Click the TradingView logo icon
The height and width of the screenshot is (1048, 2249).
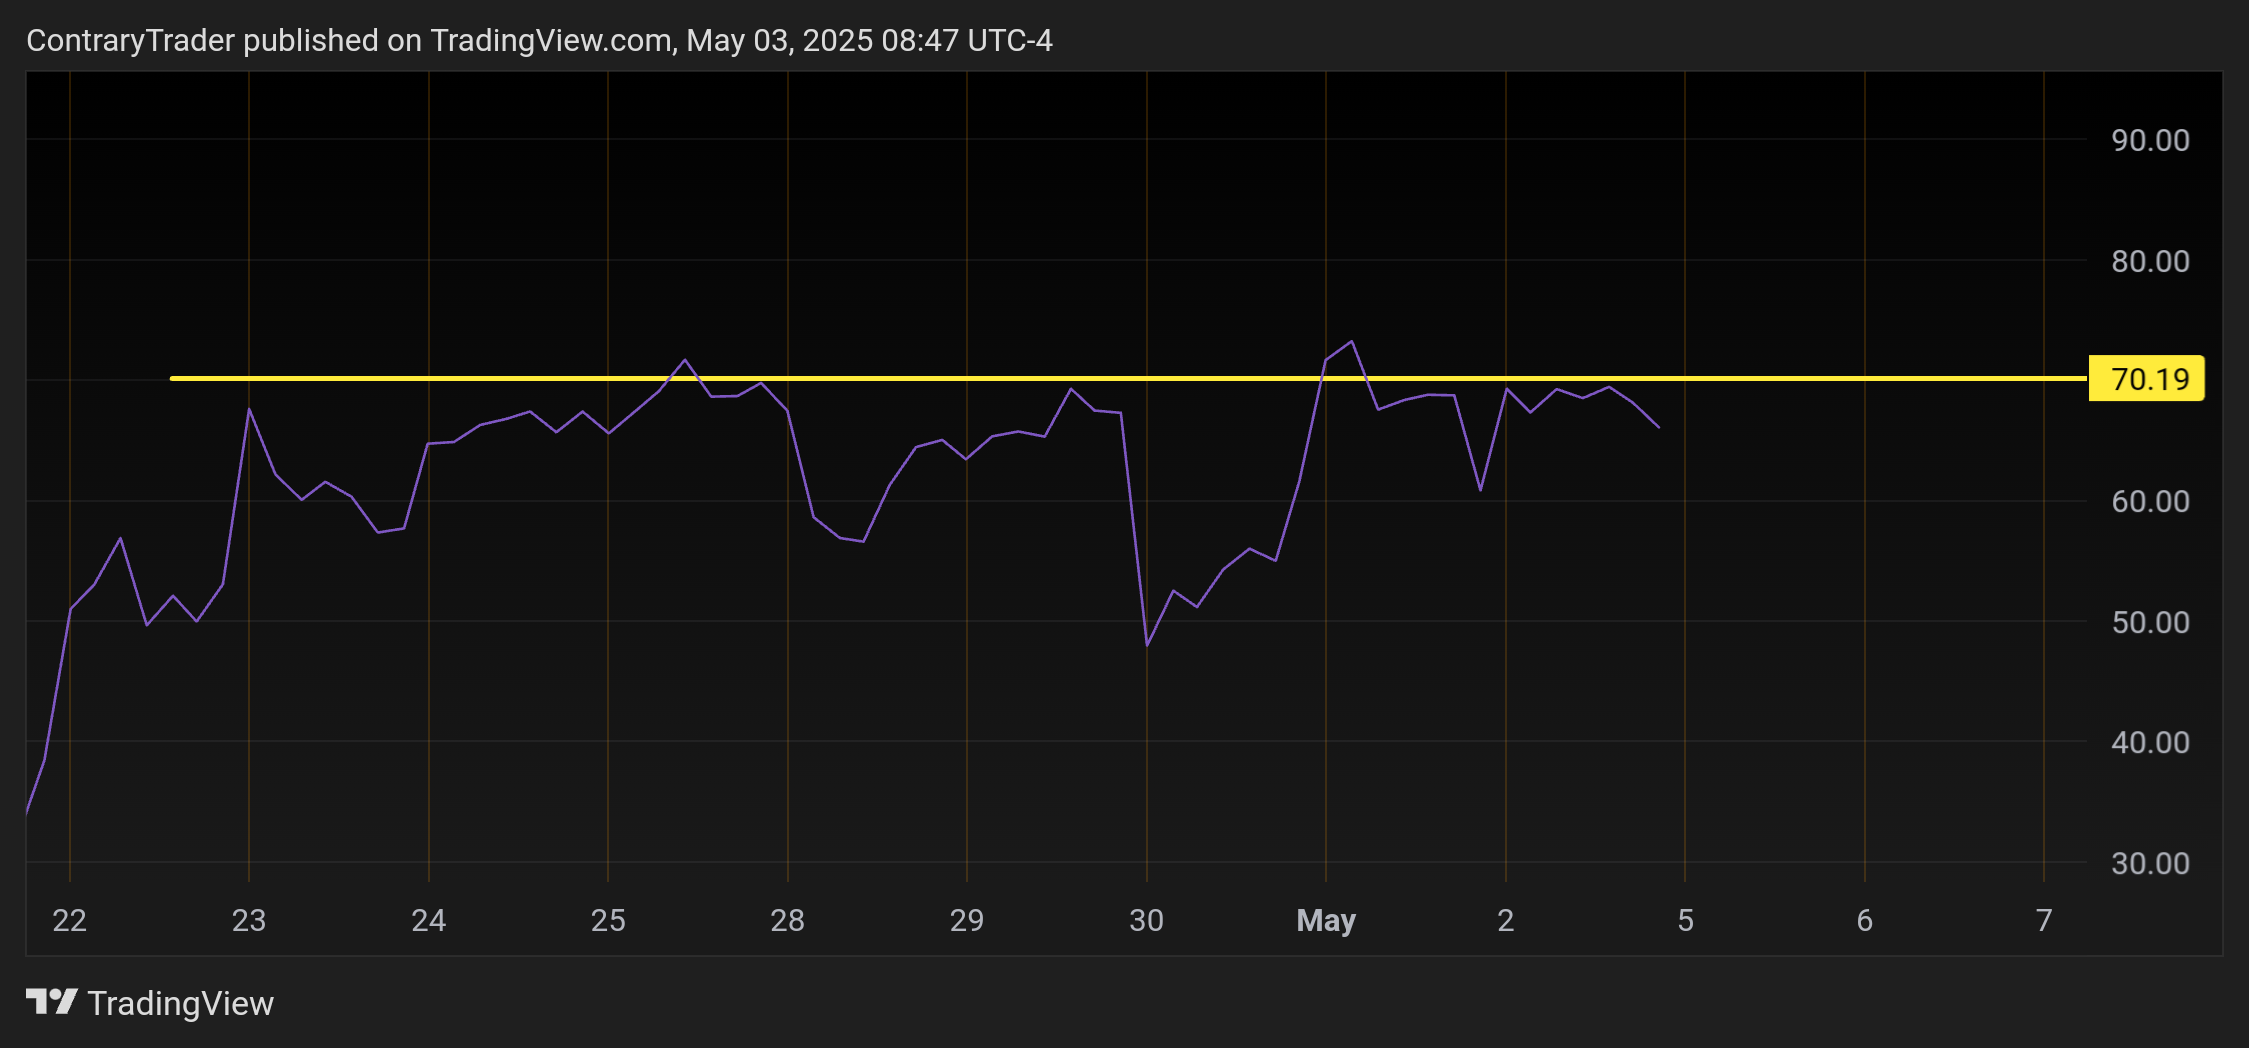[51, 1001]
